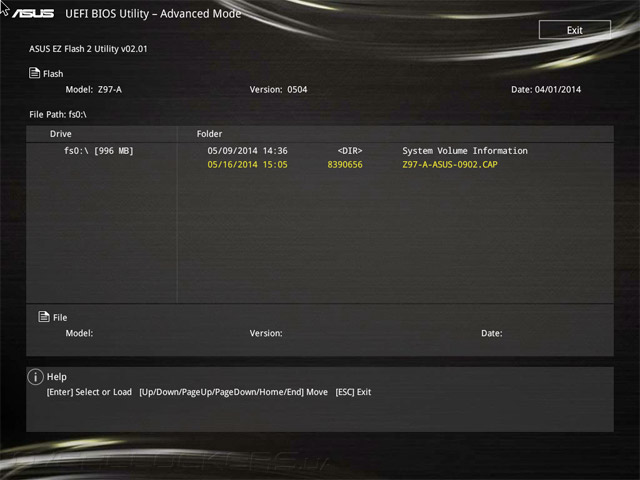Viewport: 640px width, 480px height.
Task: Select drive fs0:\ [996 MB]
Action: pyautogui.click(x=99, y=151)
